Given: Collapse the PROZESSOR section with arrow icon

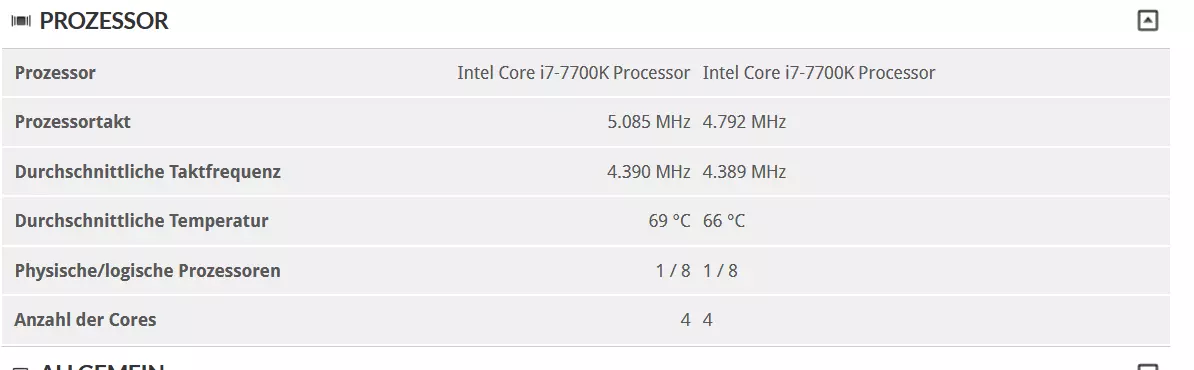Looking at the screenshot, I should 1147,21.
